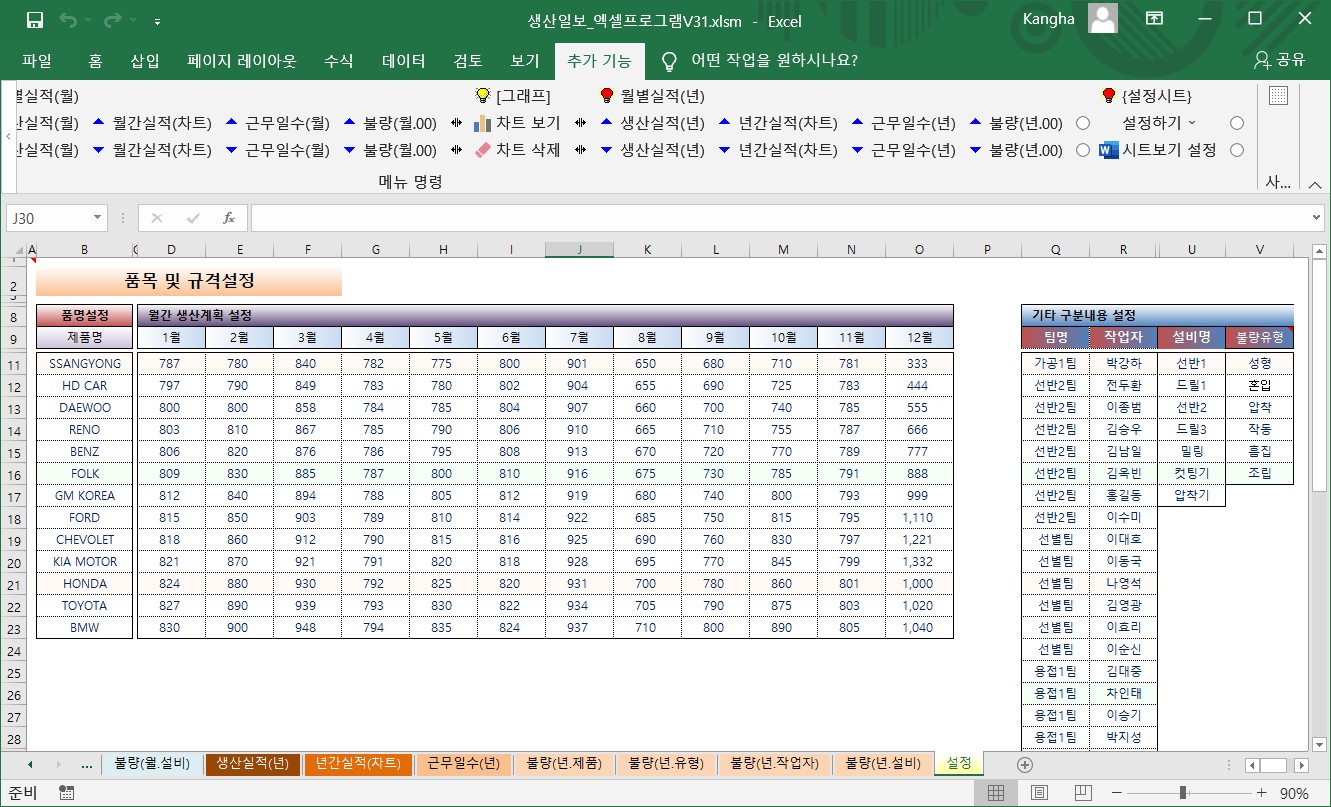1331x807 pixels.
Task: Switch to Normal view icon
Action: [x=996, y=793]
